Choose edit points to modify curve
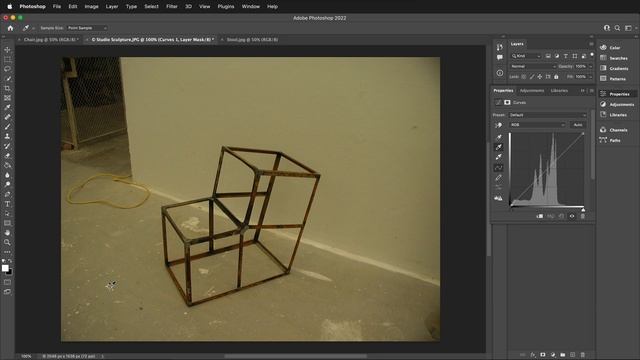The width and height of the screenshot is (640, 360). (x=498, y=168)
